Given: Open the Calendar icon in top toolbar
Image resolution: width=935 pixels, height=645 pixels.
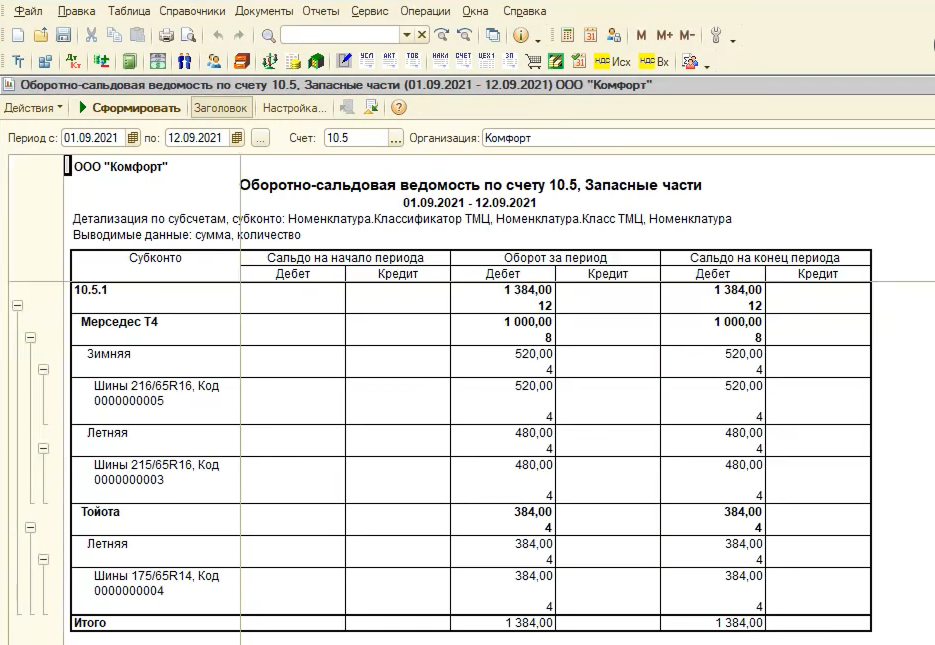Looking at the screenshot, I should point(590,35).
